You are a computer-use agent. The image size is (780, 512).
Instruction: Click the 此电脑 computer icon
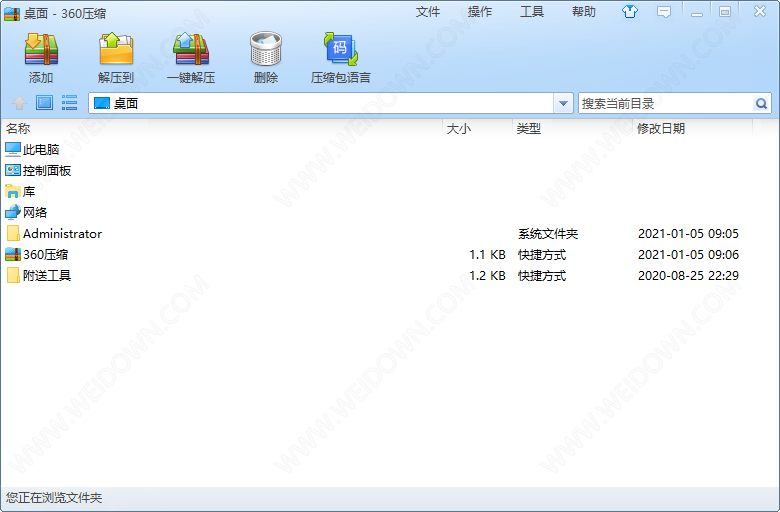tap(12, 149)
